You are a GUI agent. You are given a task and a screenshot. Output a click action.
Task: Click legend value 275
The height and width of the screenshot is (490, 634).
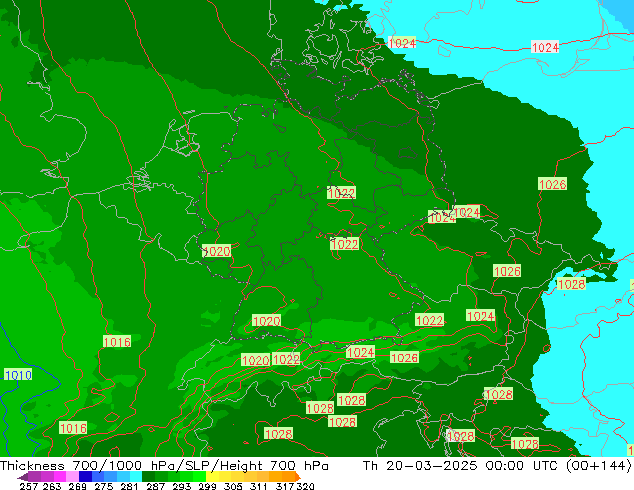click(x=103, y=486)
